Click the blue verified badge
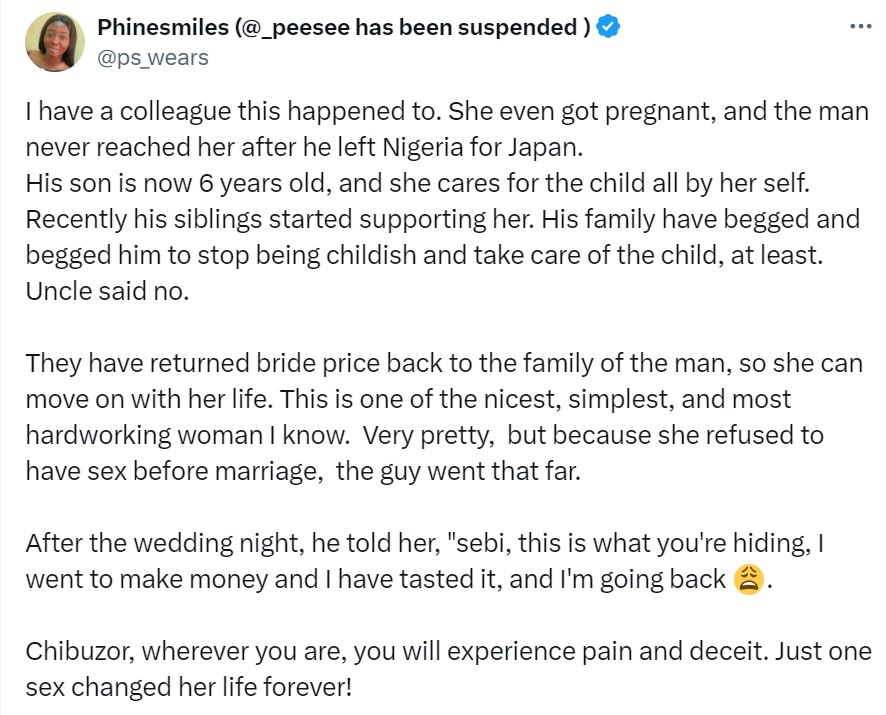Viewport: 886px width, 715px height. (x=608, y=28)
